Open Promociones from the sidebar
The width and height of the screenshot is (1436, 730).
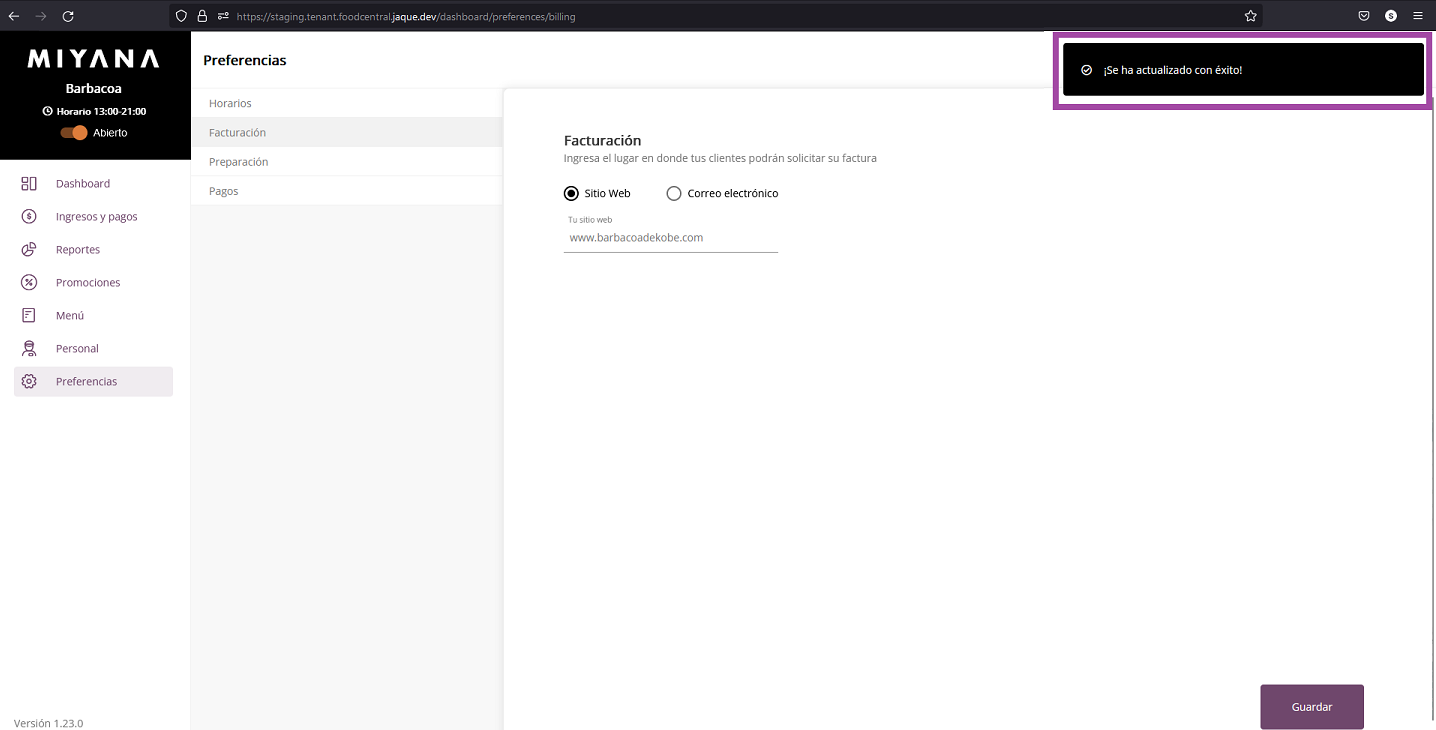pos(93,283)
